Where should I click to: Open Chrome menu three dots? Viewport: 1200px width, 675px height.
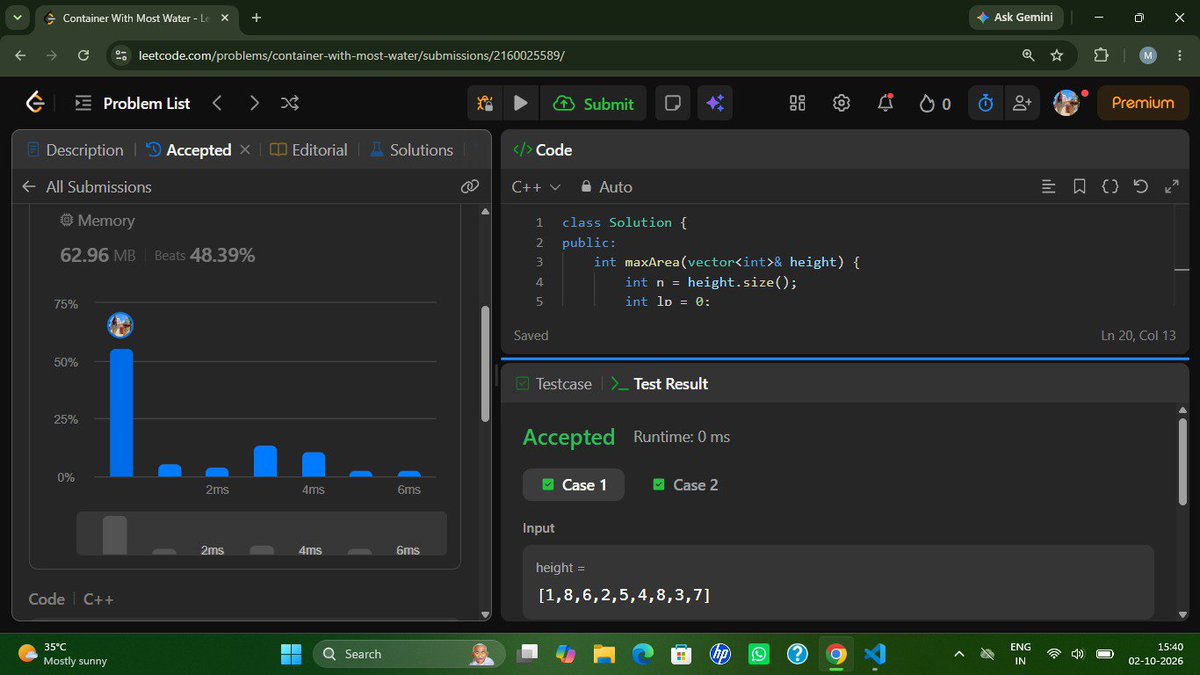point(1179,55)
